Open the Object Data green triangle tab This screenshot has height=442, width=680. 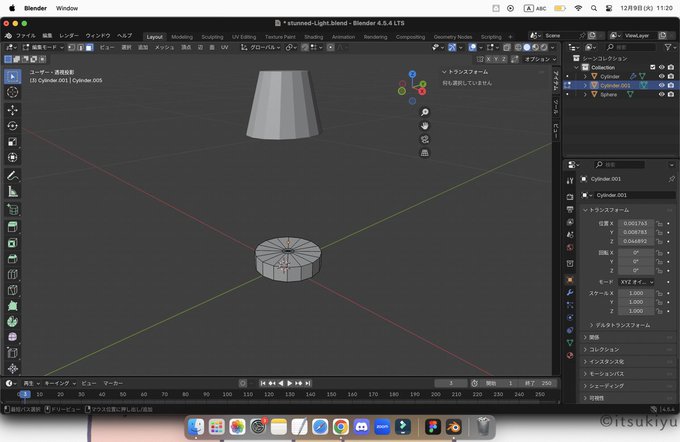(570, 343)
